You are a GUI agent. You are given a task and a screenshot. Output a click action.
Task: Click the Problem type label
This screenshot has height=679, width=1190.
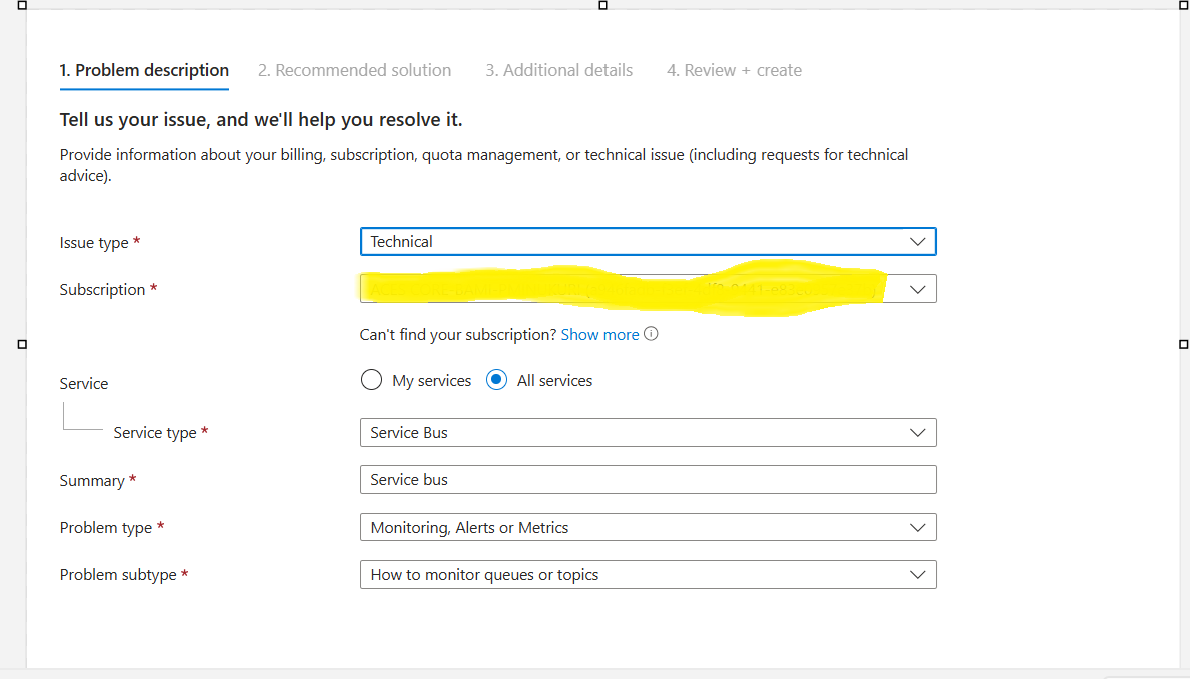[x=106, y=528]
